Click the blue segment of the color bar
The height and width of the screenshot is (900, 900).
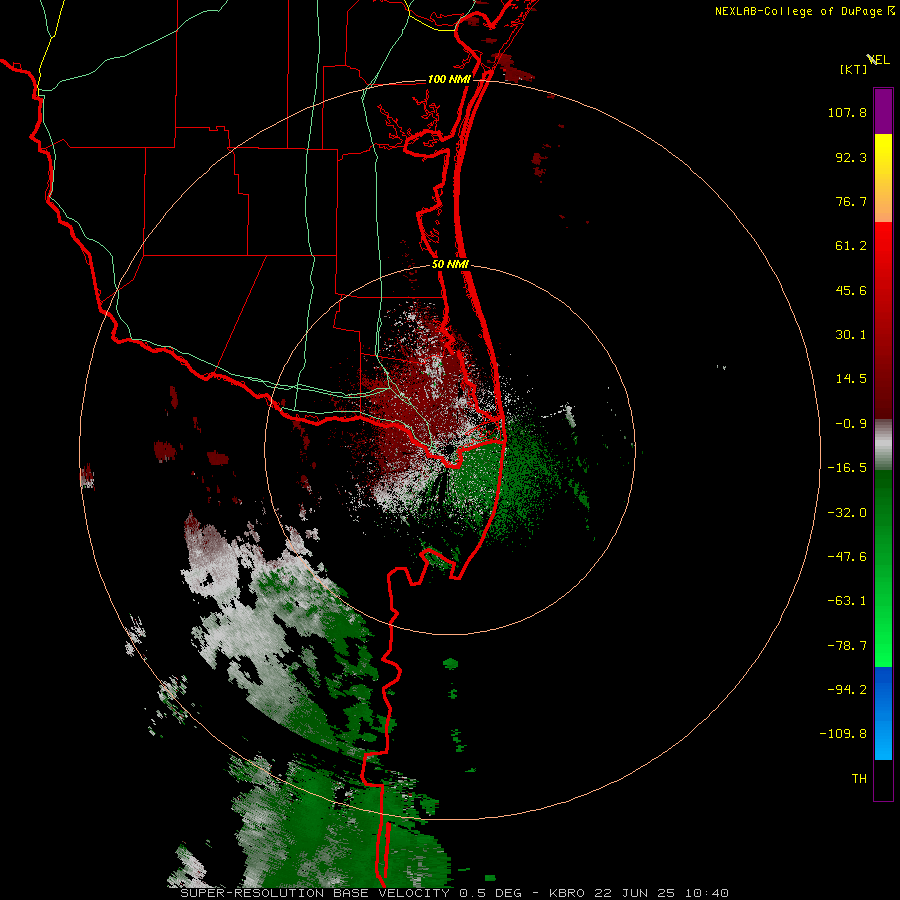tap(883, 713)
